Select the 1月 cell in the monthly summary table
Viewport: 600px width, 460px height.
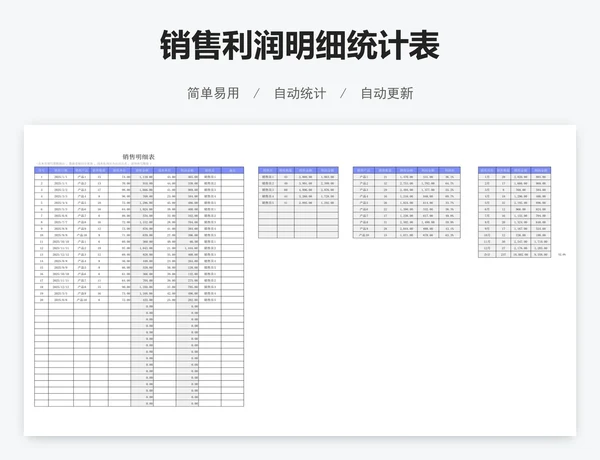pos(487,177)
